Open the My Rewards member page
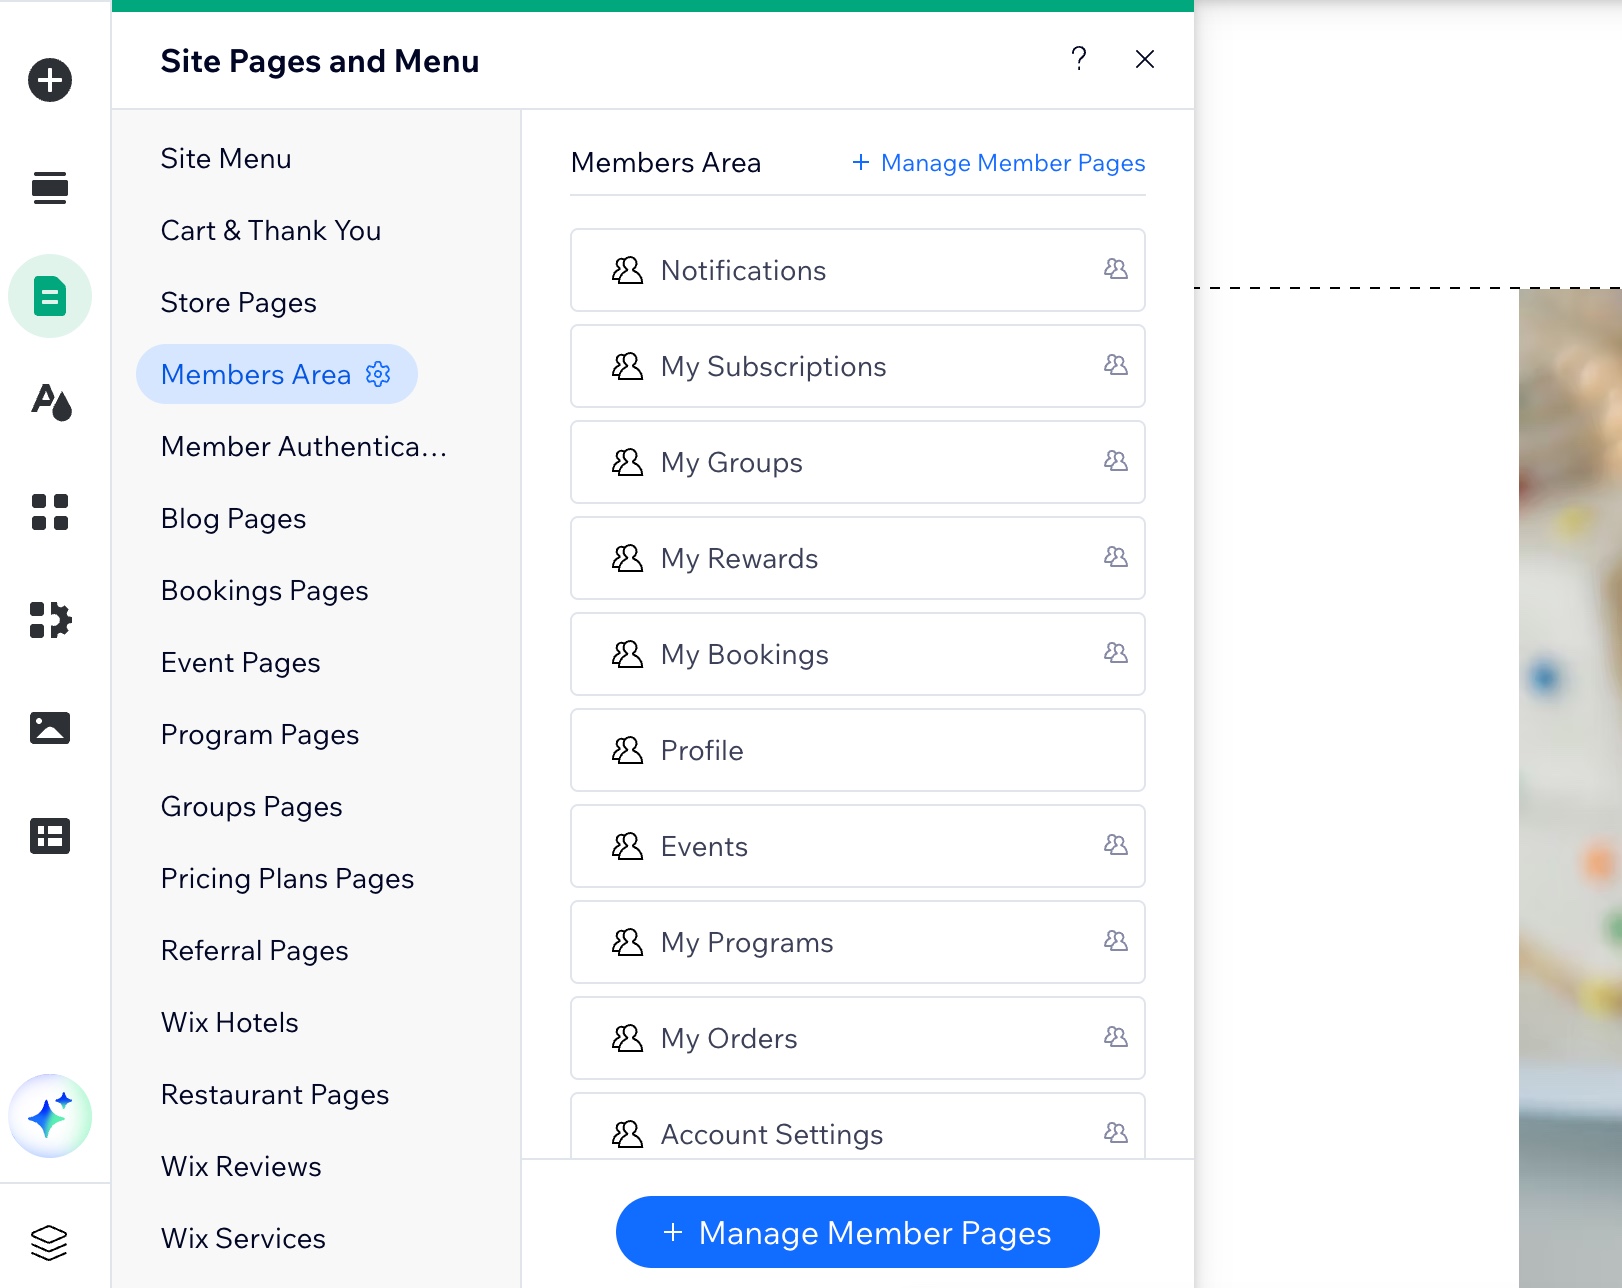This screenshot has width=1622, height=1288. 858,558
